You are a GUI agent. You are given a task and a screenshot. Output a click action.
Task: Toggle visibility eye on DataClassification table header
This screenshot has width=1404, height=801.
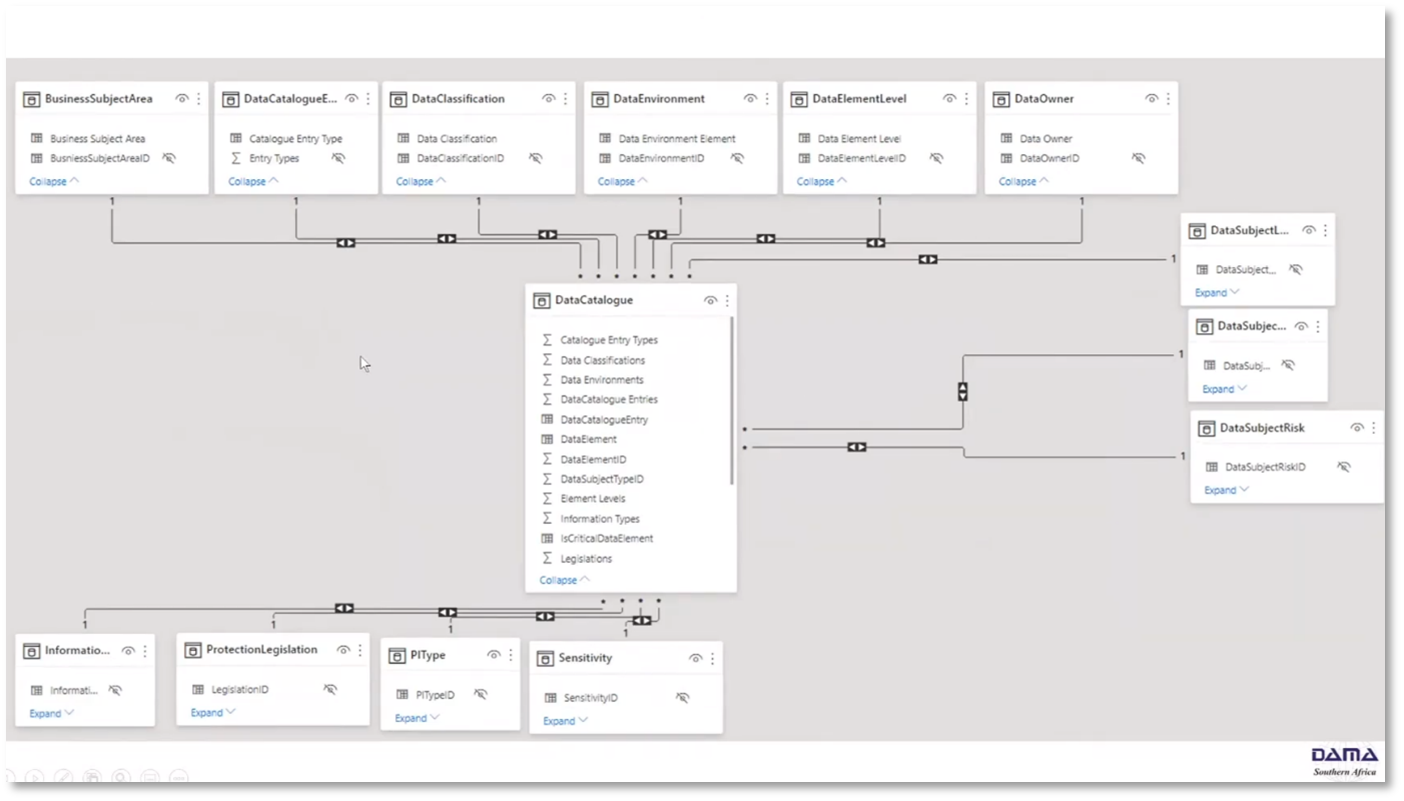(x=549, y=99)
